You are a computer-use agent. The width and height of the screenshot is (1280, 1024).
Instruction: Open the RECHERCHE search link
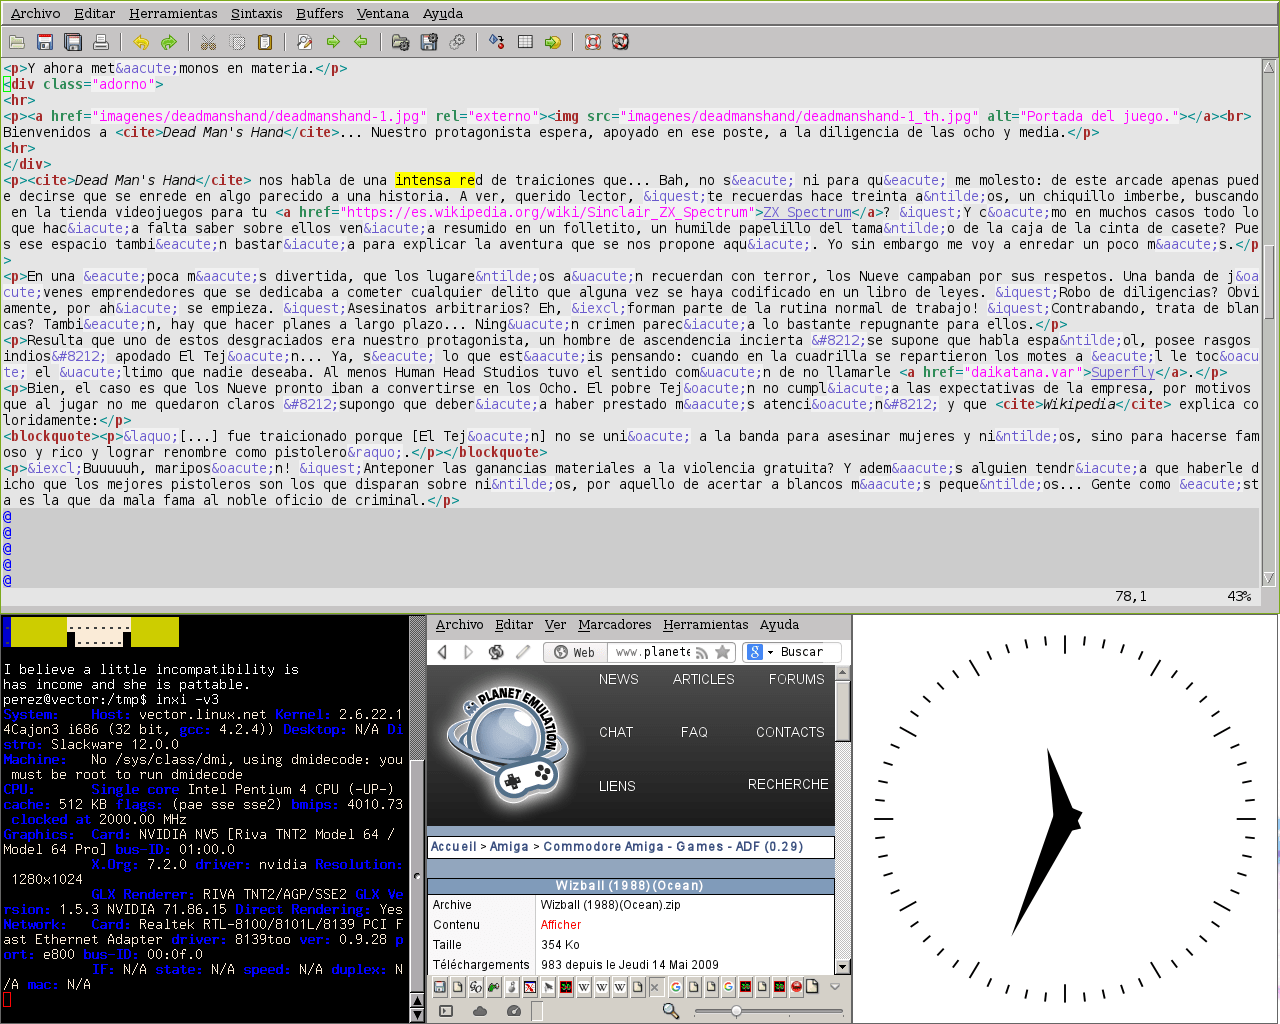click(788, 784)
